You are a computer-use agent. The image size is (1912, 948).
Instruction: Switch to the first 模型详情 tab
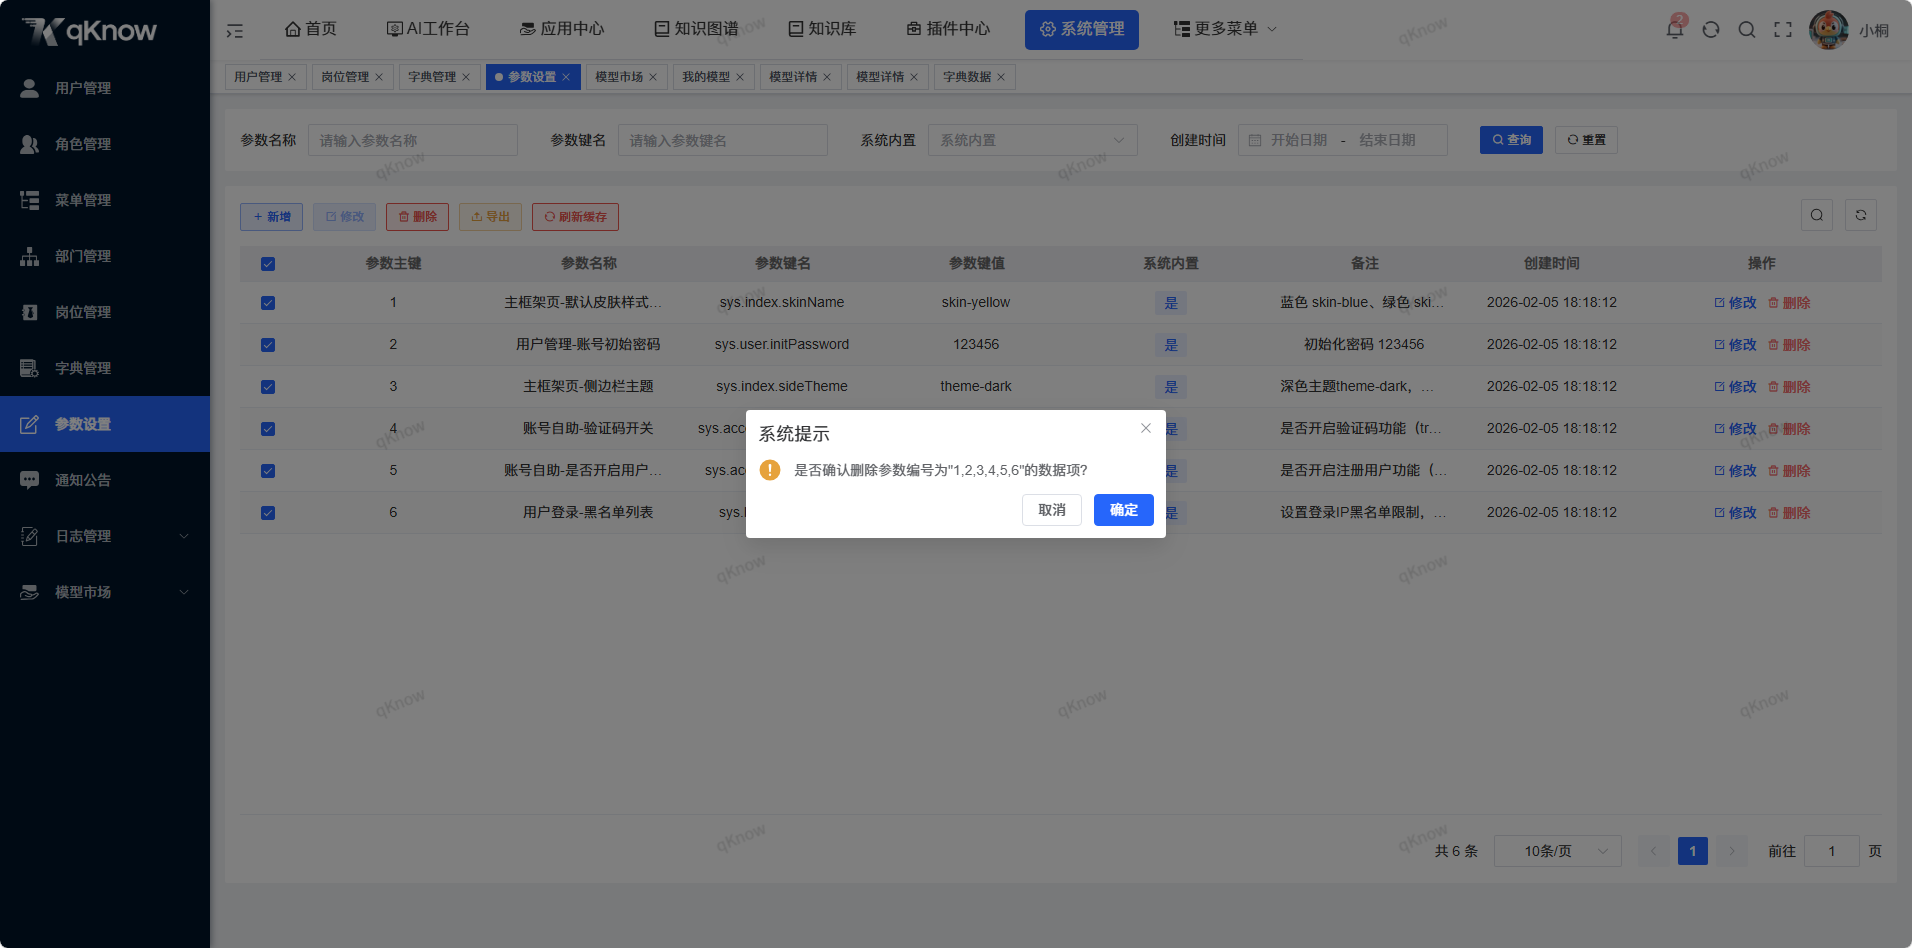(800, 77)
